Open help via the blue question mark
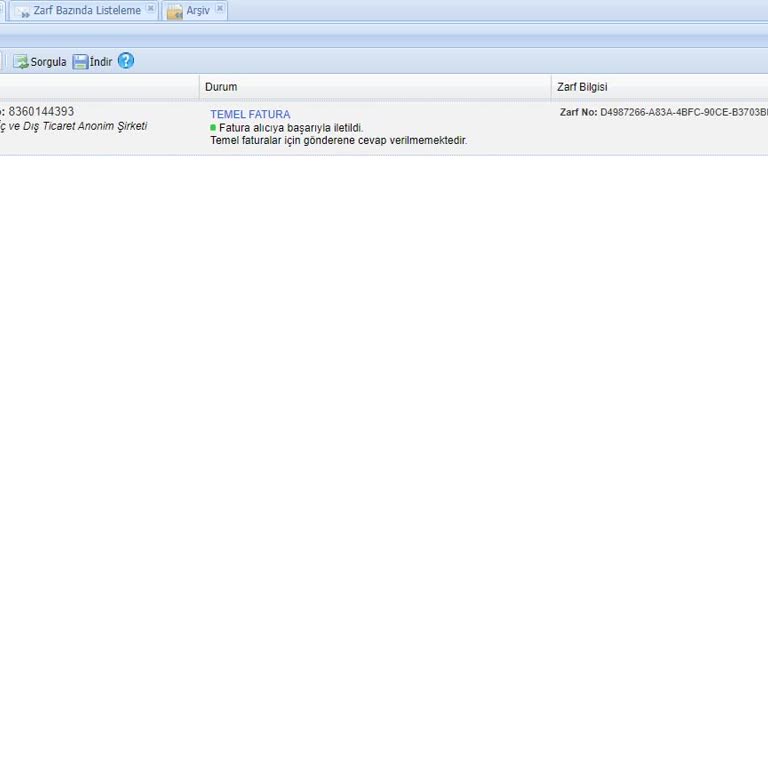 coord(126,61)
